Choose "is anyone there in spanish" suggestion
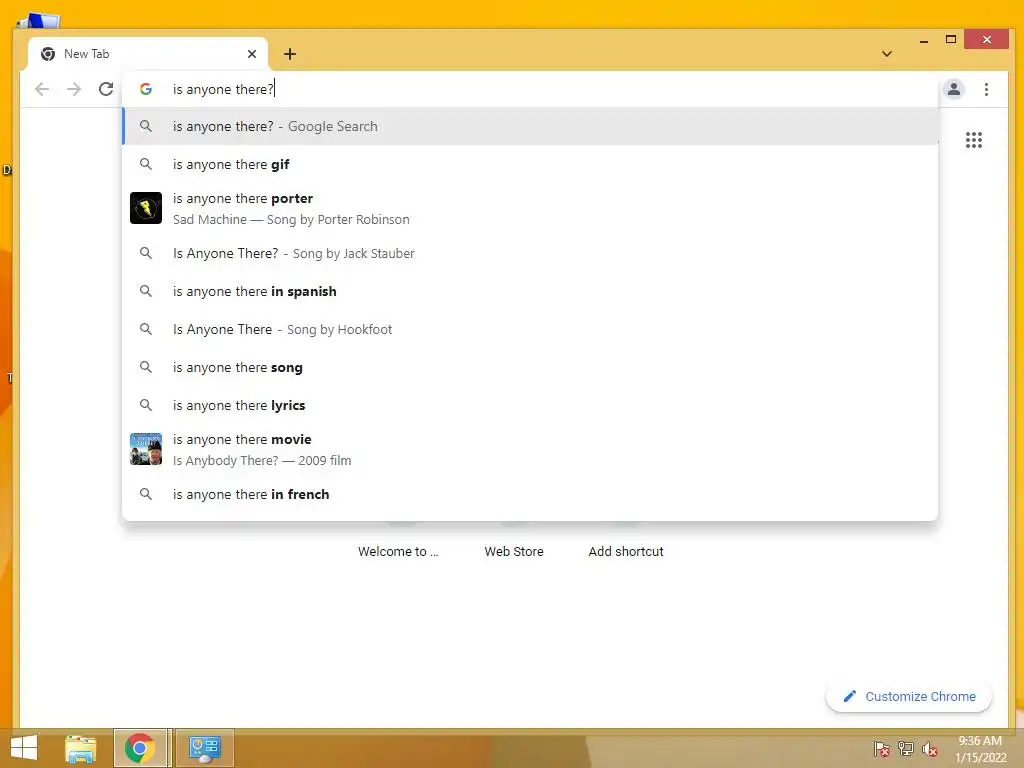1024x768 pixels. point(530,291)
